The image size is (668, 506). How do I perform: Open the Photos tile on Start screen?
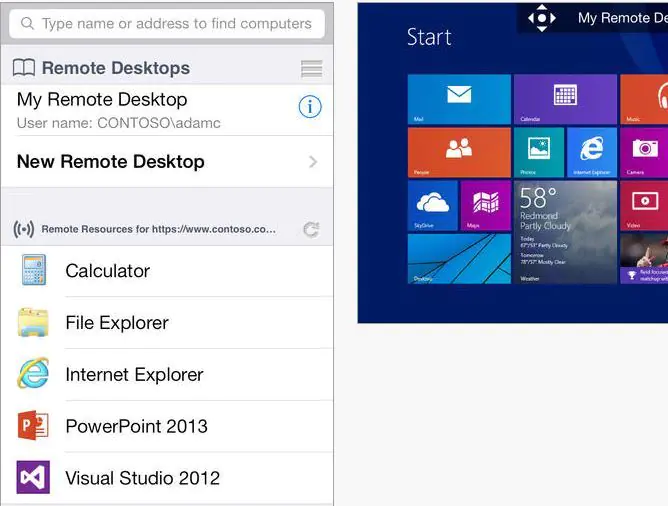539,152
